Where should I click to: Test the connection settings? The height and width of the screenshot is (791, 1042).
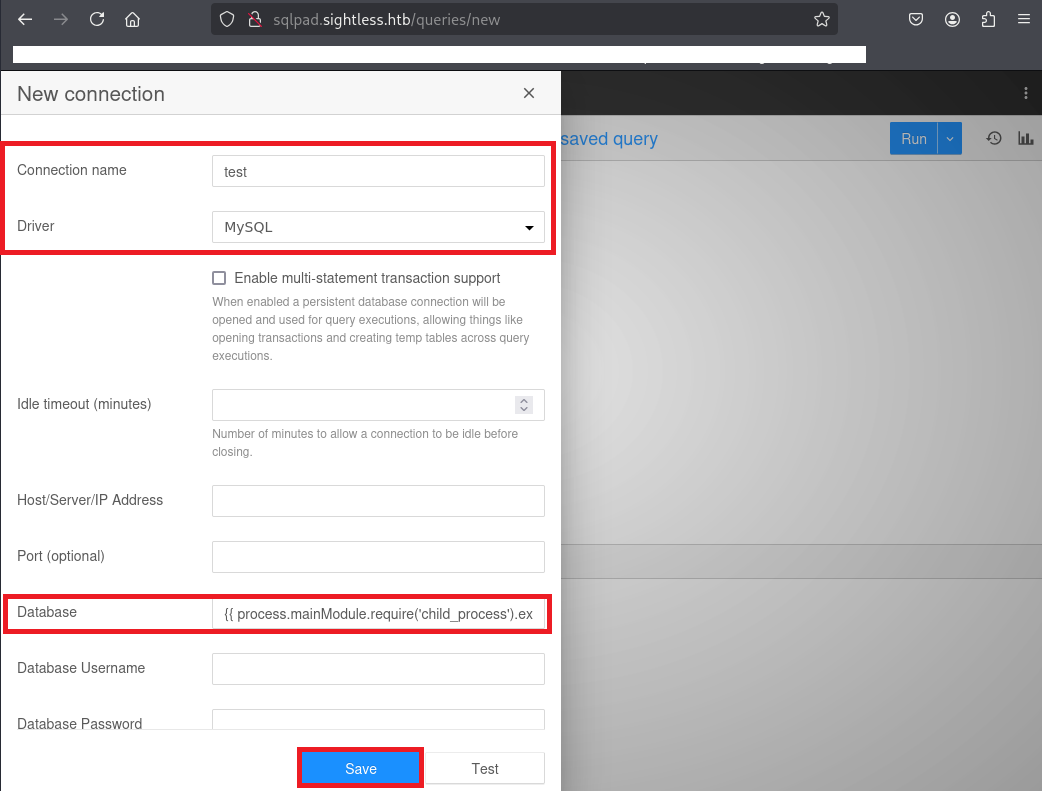point(485,768)
